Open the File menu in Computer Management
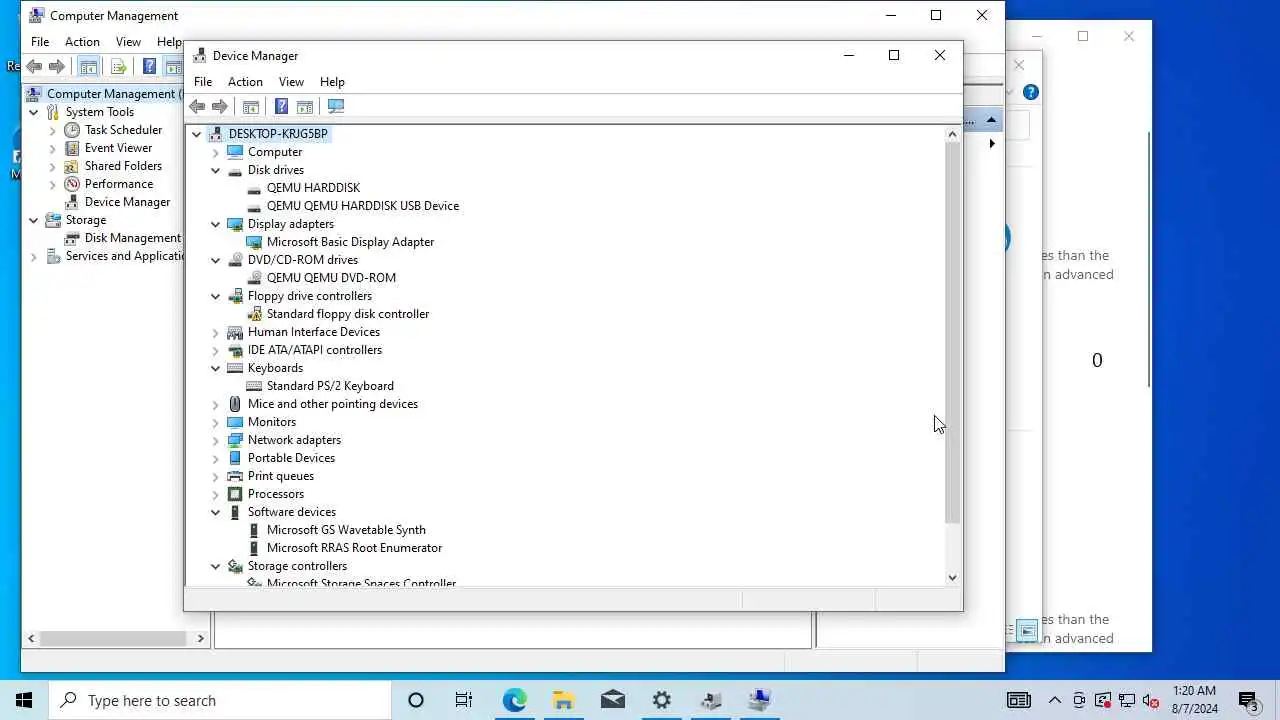The image size is (1280, 720). 40,42
